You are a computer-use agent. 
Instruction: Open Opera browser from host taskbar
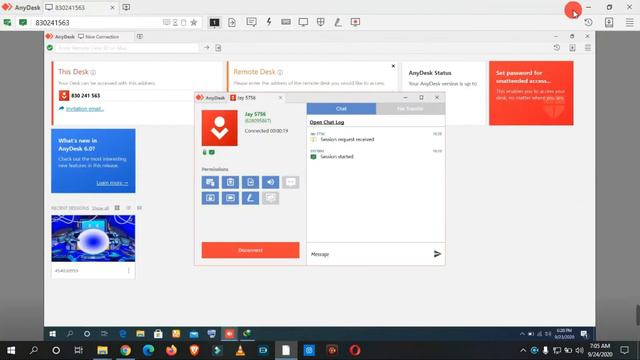[x=355, y=350]
